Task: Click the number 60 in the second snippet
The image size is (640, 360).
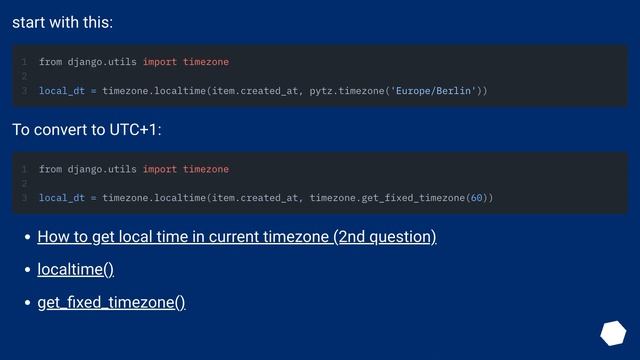Action: (476, 198)
